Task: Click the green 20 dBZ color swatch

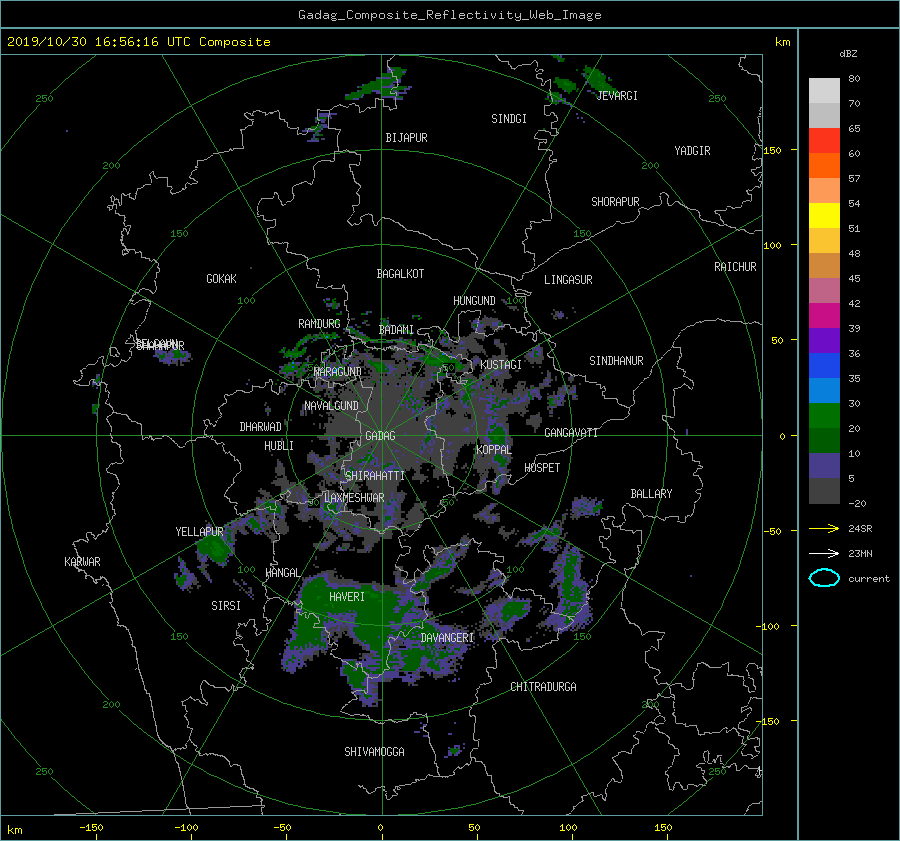Action: click(x=824, y=415)
